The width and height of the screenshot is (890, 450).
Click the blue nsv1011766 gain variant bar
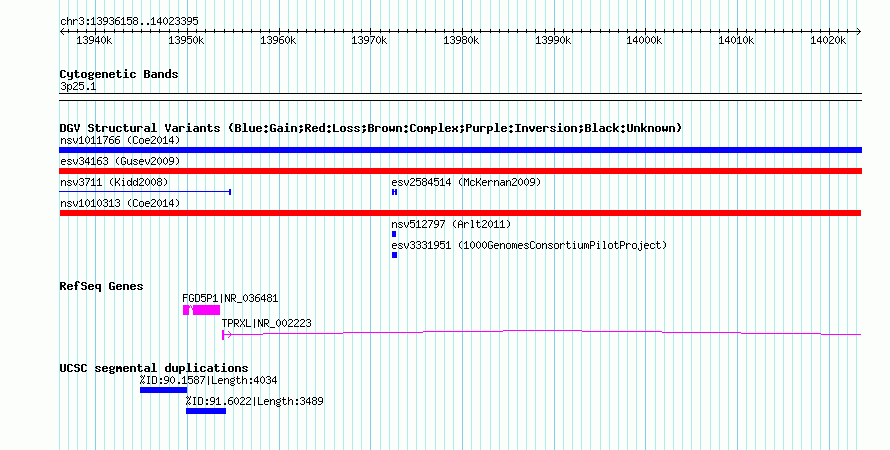[x=460, y=150]
